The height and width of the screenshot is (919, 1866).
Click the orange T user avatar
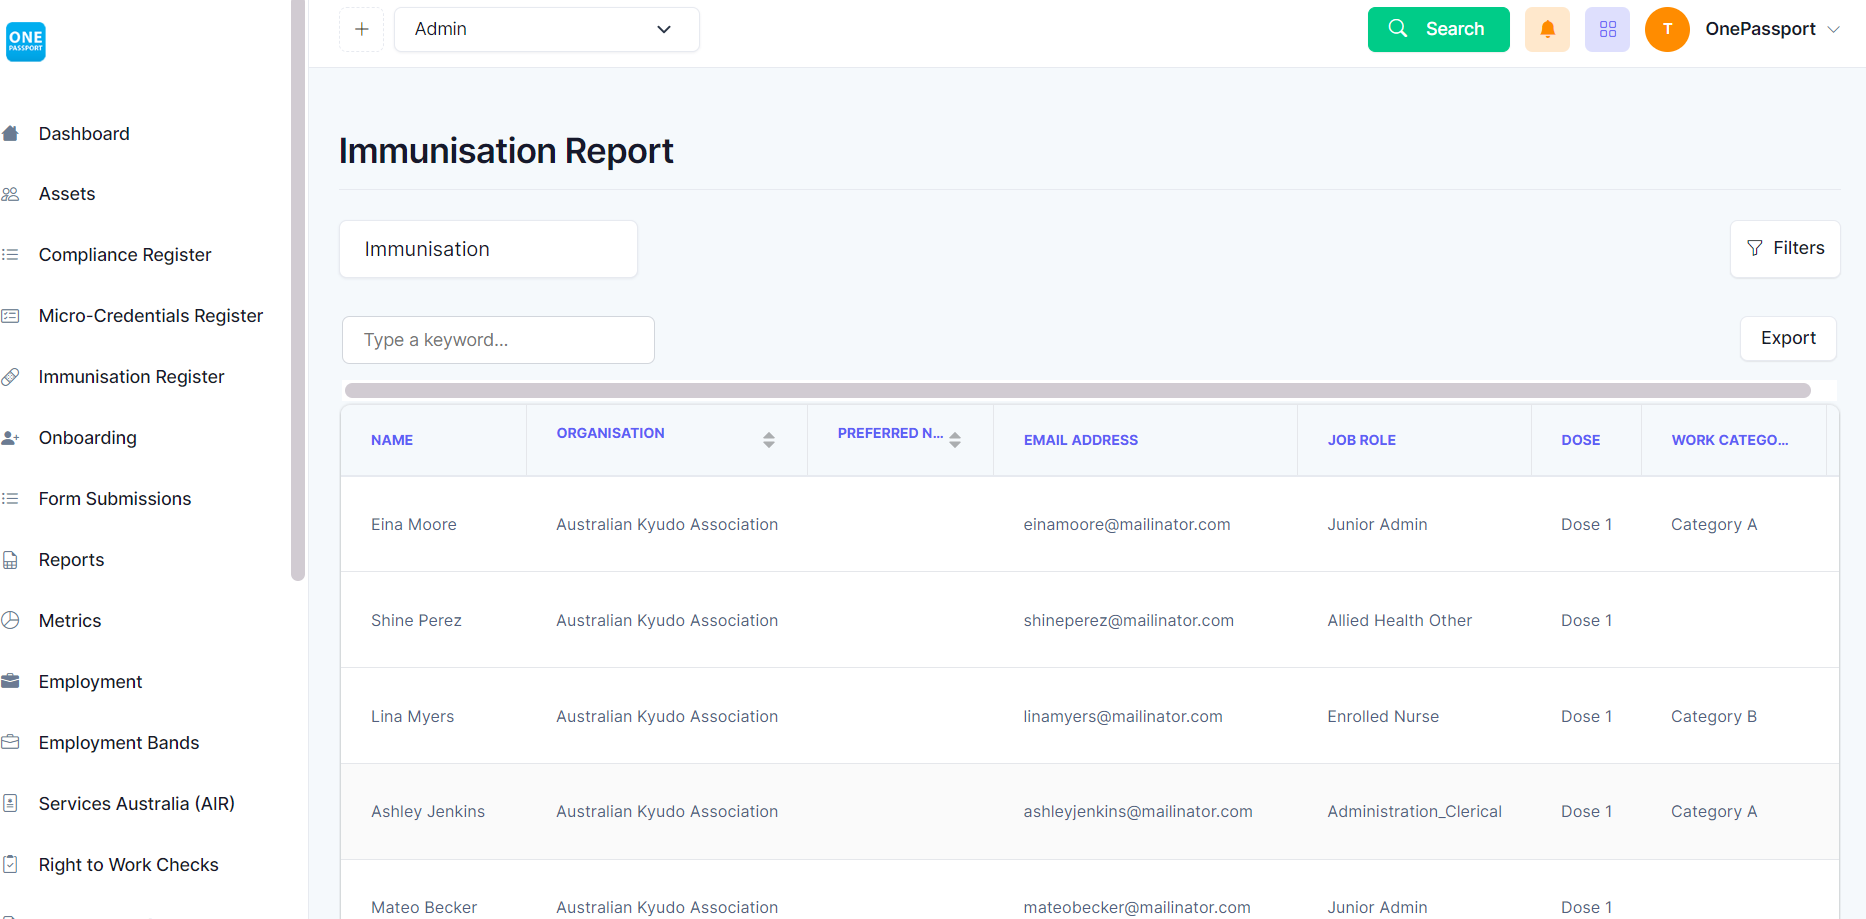pos(1667,29)
